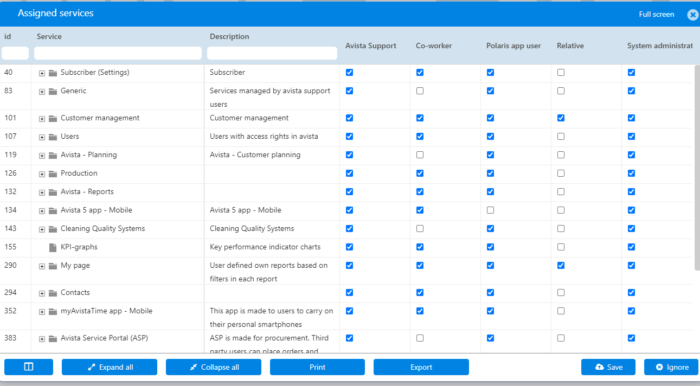
Task: Enable Polaris app user for Avista 5 app - Mobile
Action: [490, 210]
